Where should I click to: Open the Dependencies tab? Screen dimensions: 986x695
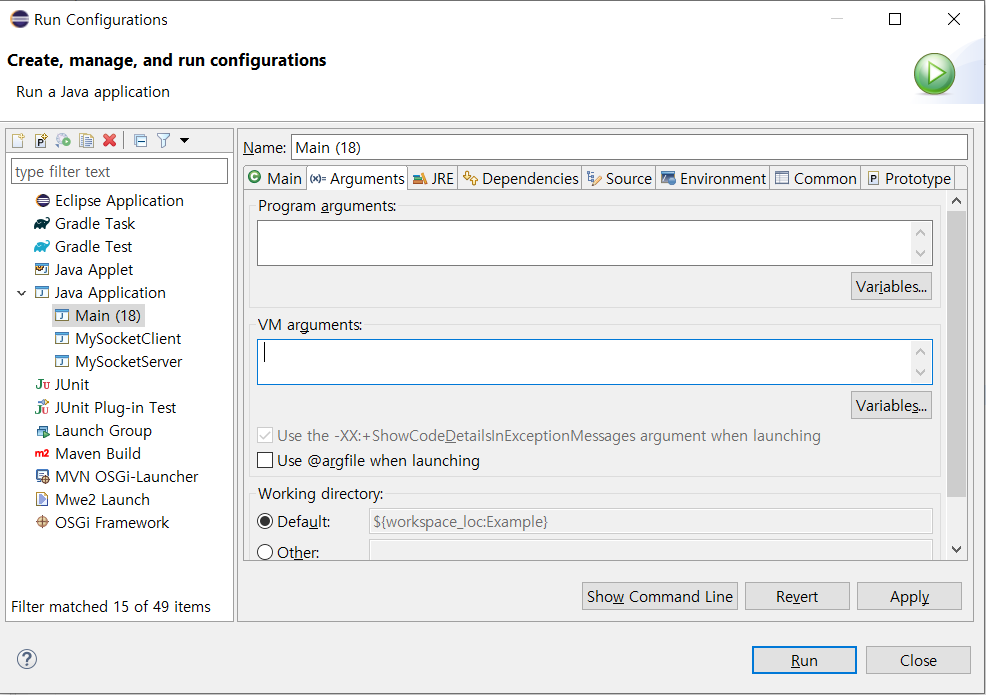[x=520, y=178]
